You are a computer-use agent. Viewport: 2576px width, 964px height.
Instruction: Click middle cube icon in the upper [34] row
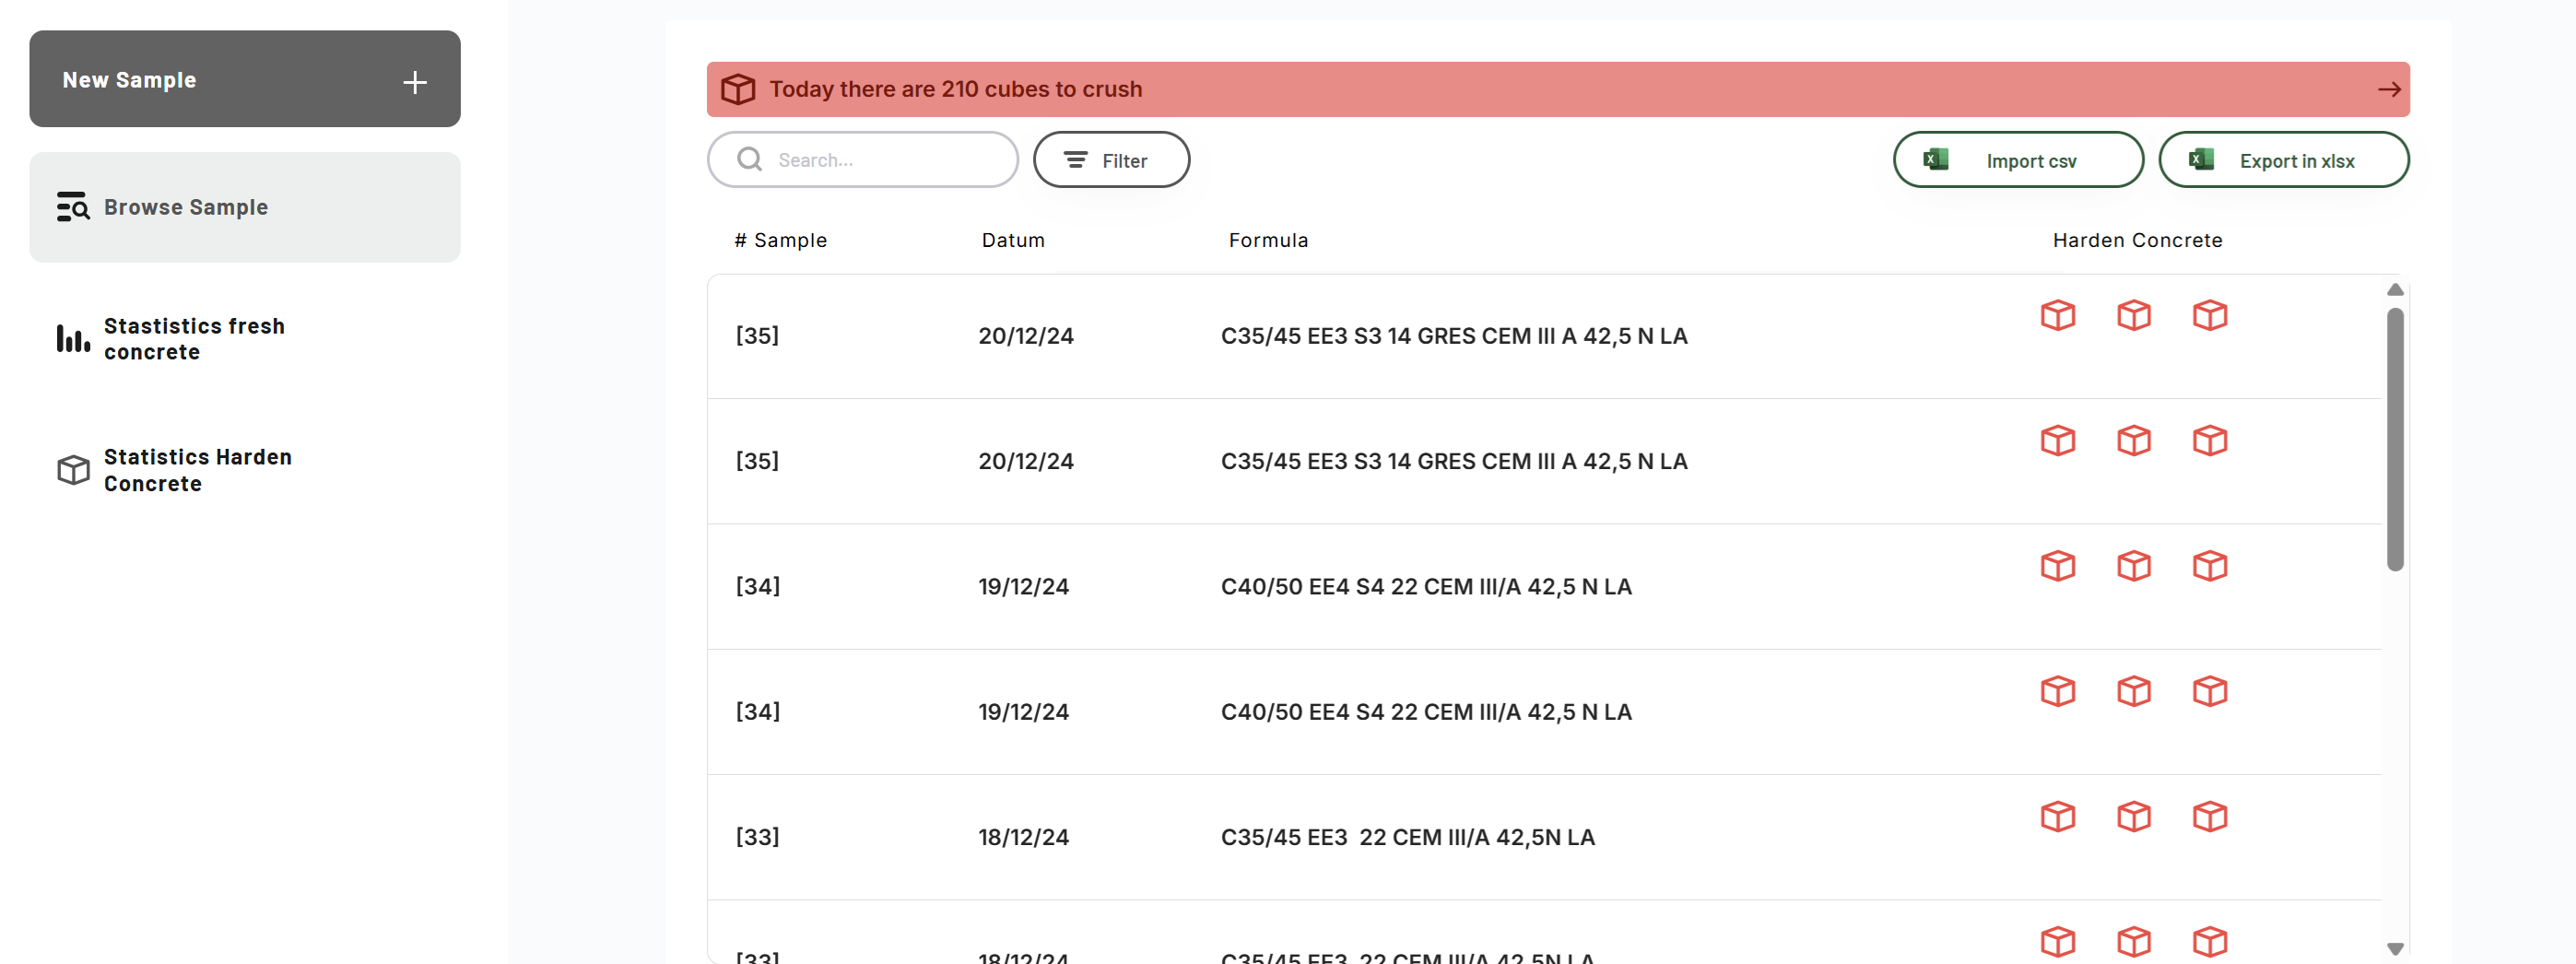(2134, 566)
